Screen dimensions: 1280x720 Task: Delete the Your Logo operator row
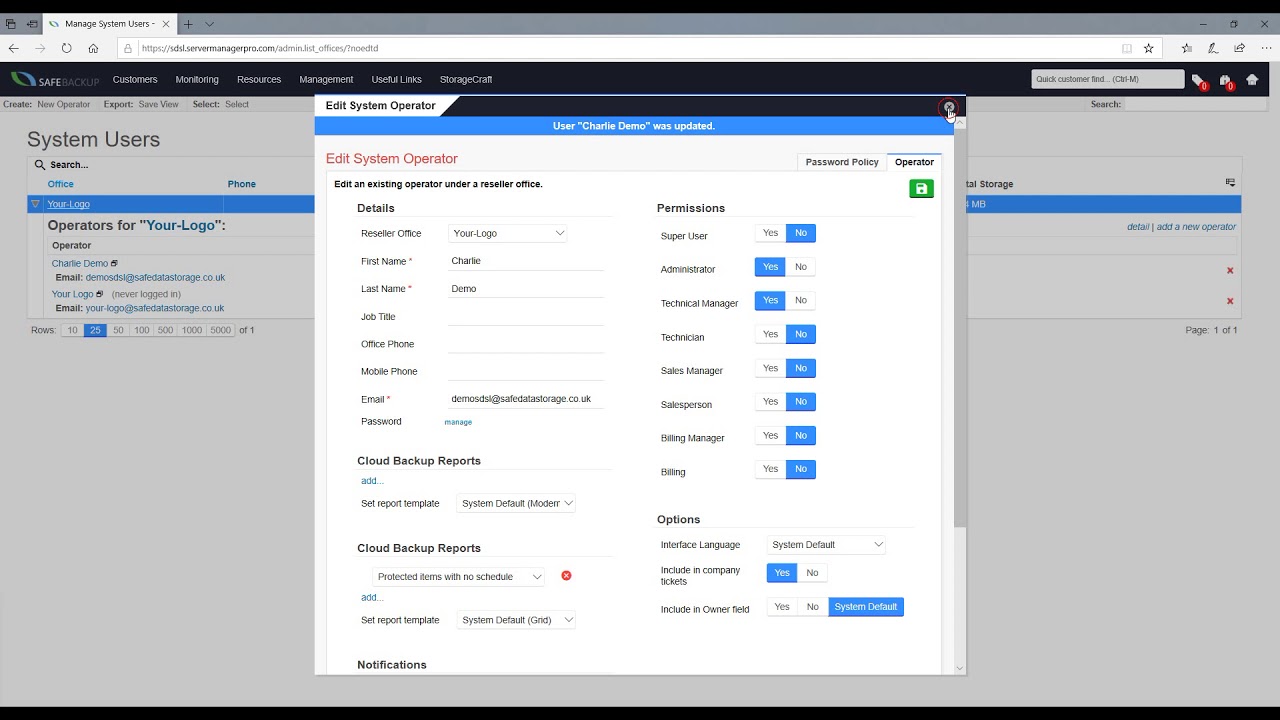(x=1230, y=301)
